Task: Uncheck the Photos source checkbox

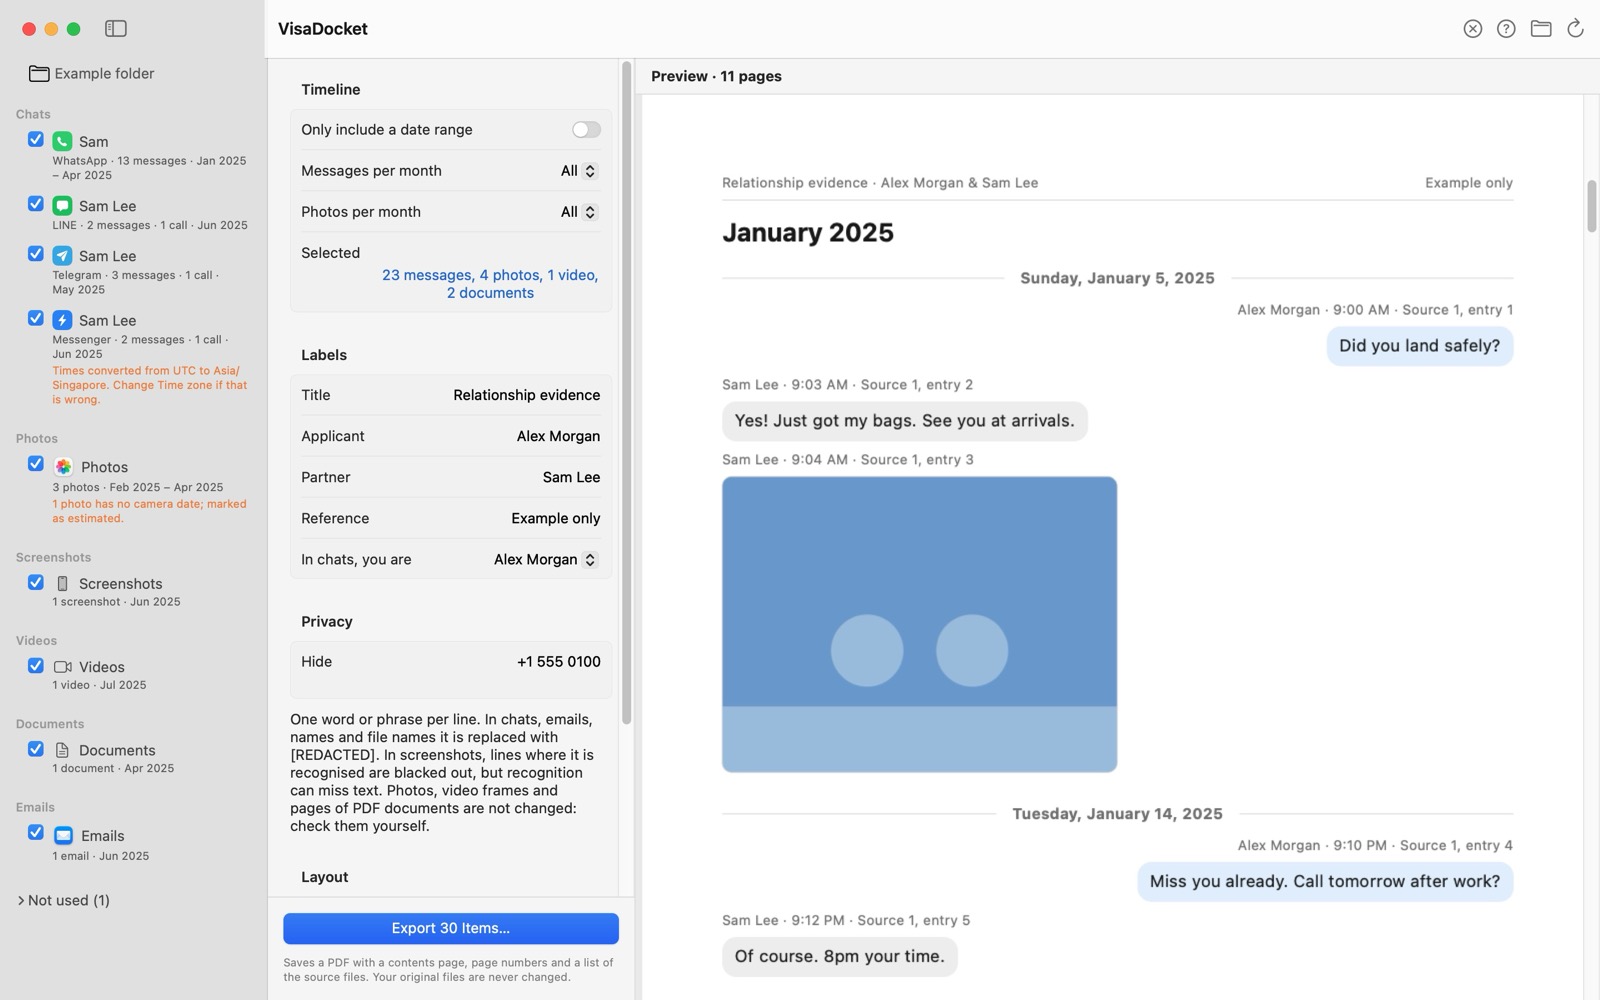Action: (36, 464)
